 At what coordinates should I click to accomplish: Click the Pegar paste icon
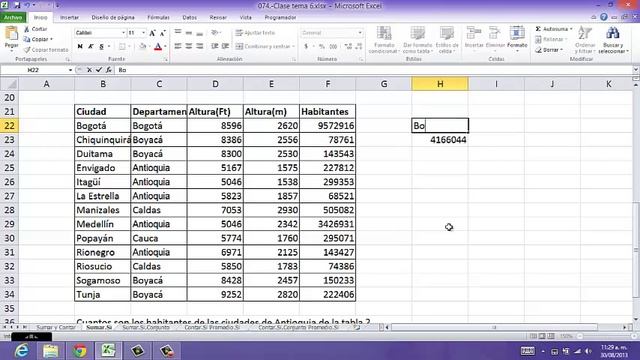coord(11,34)
